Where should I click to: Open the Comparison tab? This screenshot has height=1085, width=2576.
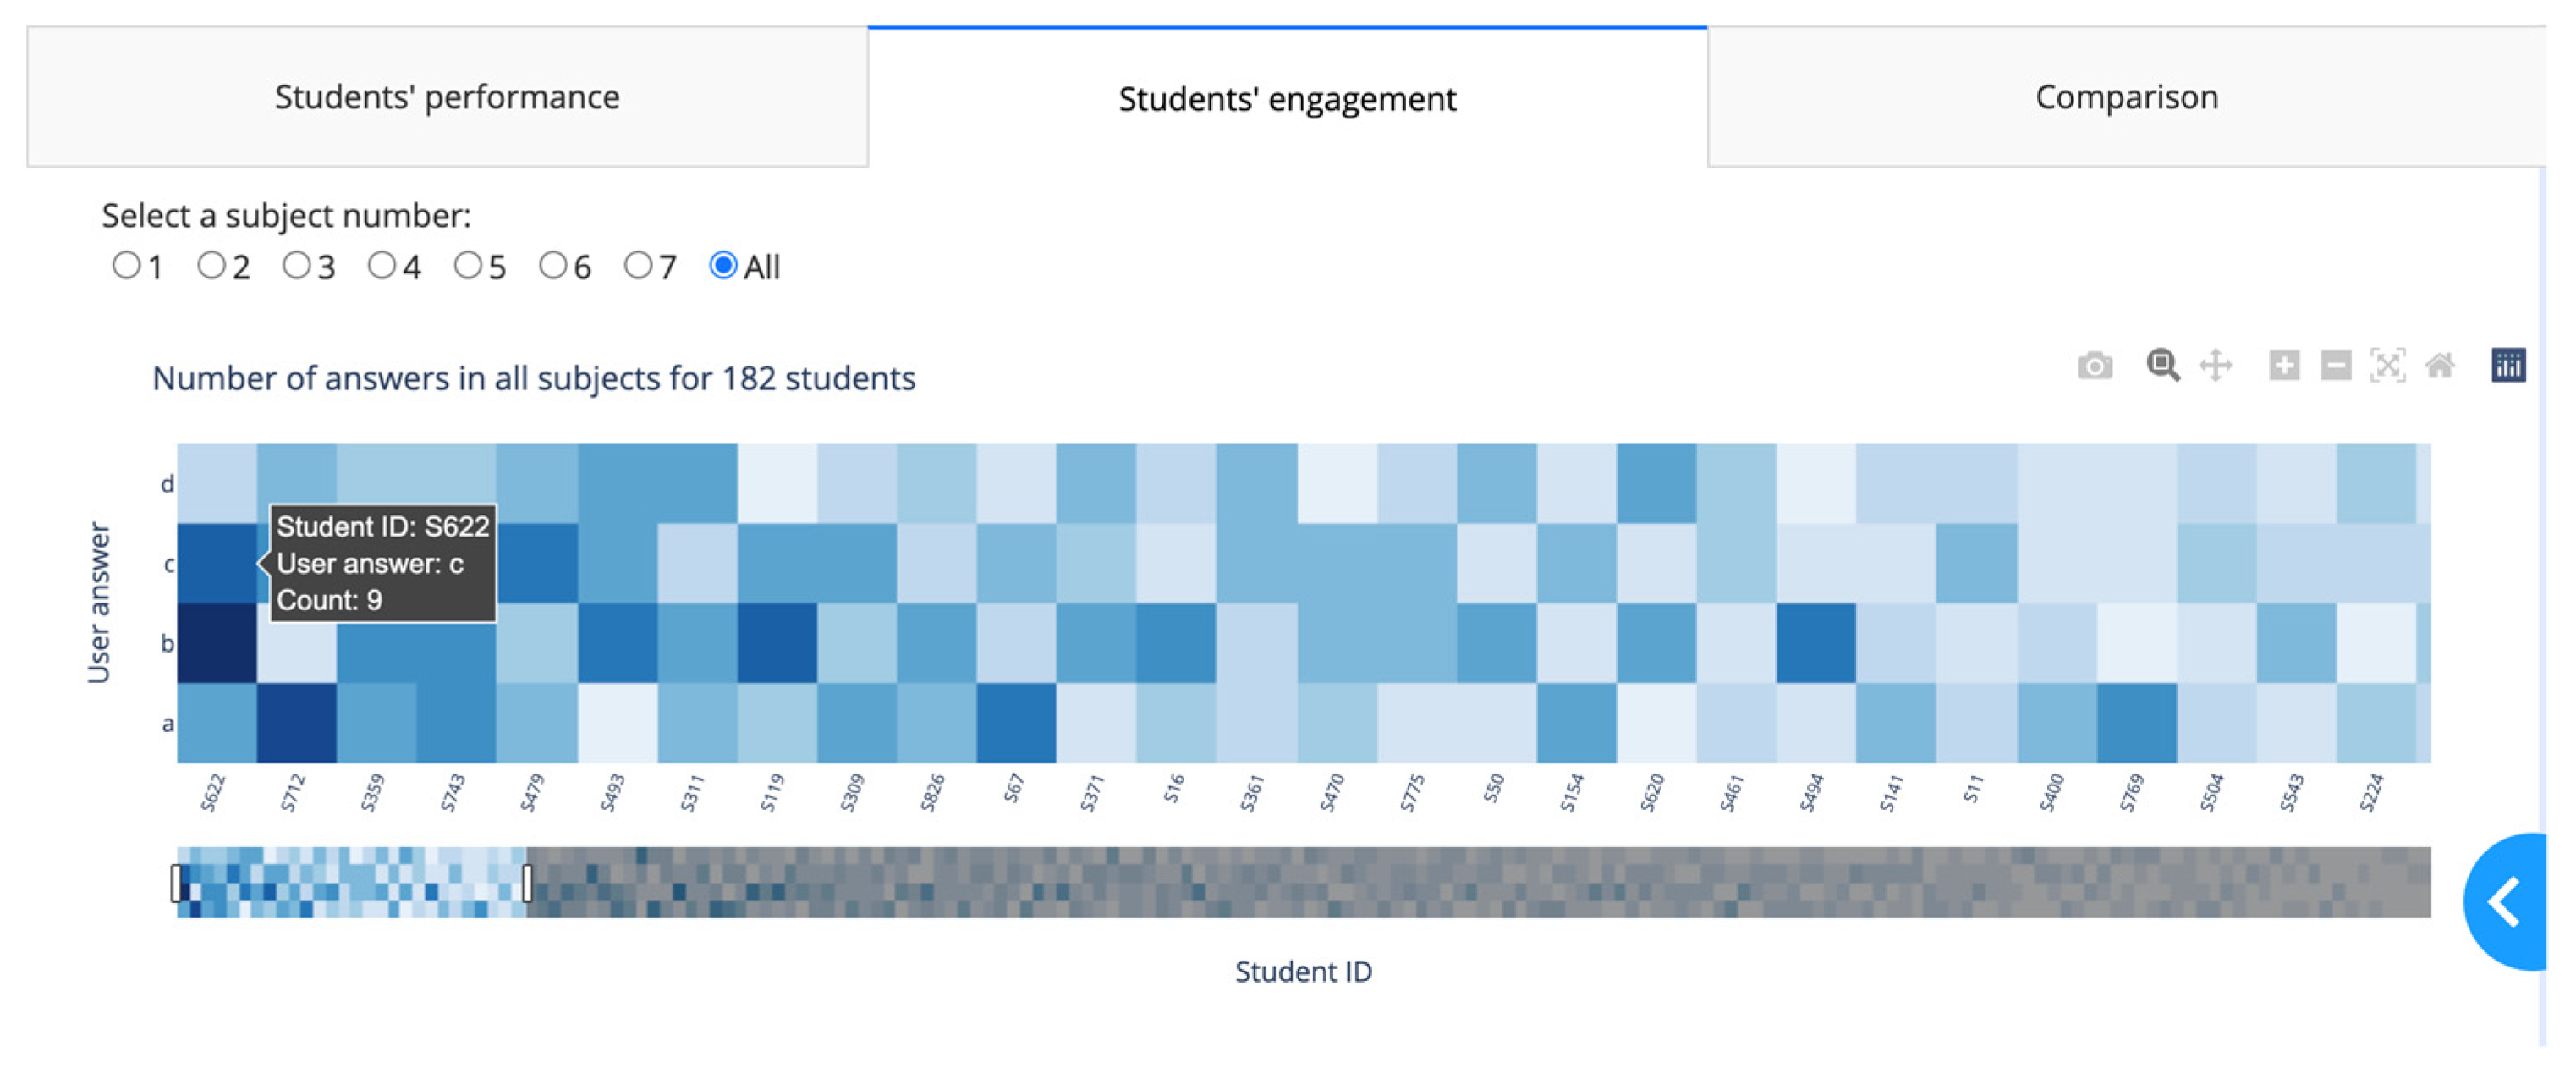click(x=2126, y=97)
